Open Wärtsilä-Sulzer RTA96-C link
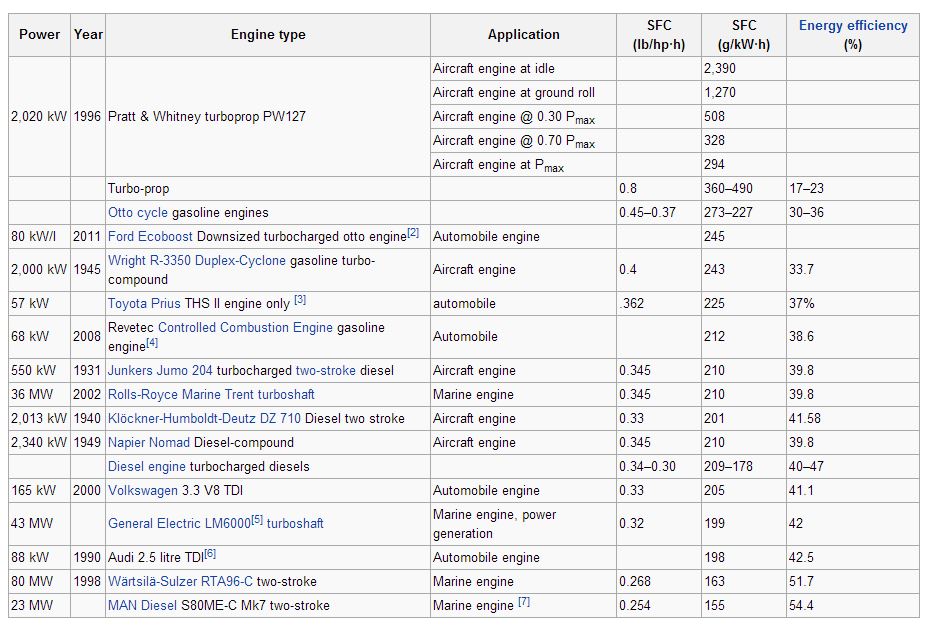This screenshot has width=928, height=627. tap(180, 581)
